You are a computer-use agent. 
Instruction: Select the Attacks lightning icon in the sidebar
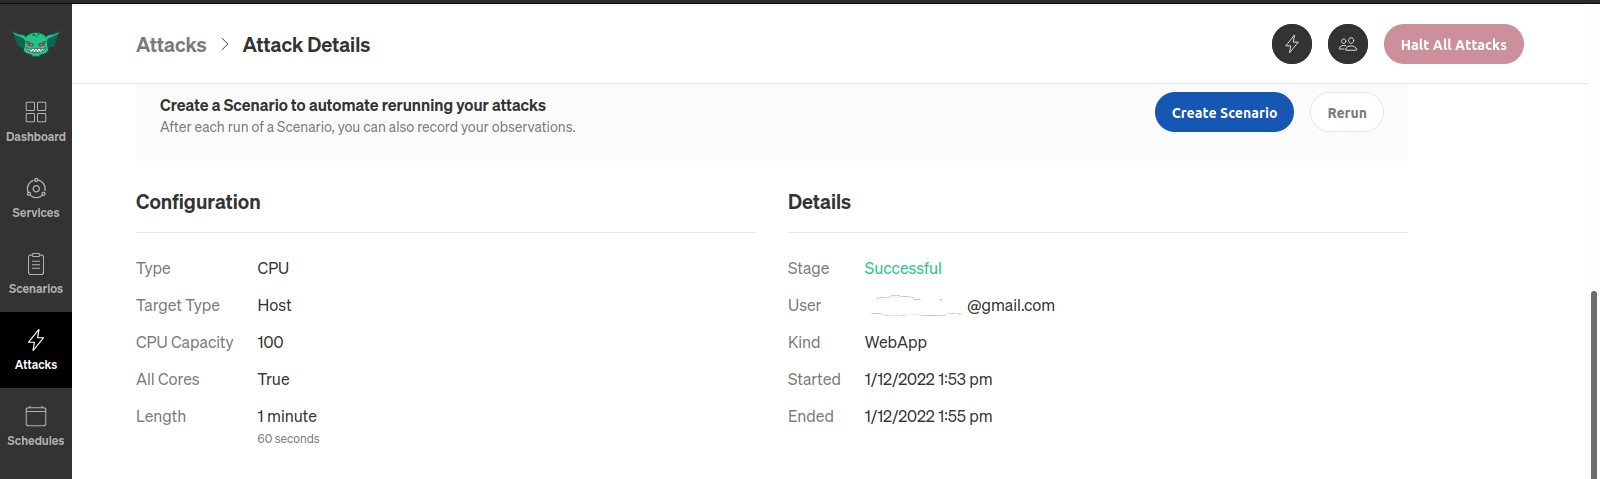coord(36,340)
